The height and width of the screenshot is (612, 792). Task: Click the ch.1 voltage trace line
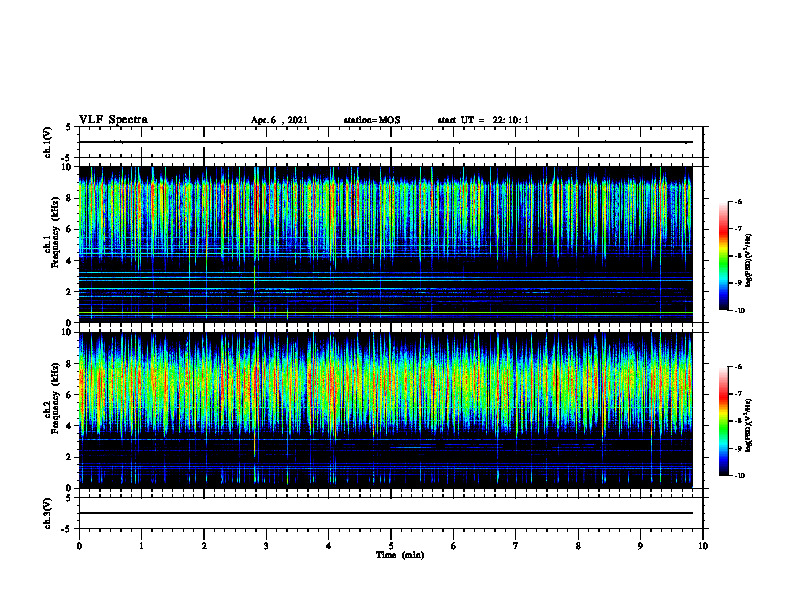click(x=386, y=142)
